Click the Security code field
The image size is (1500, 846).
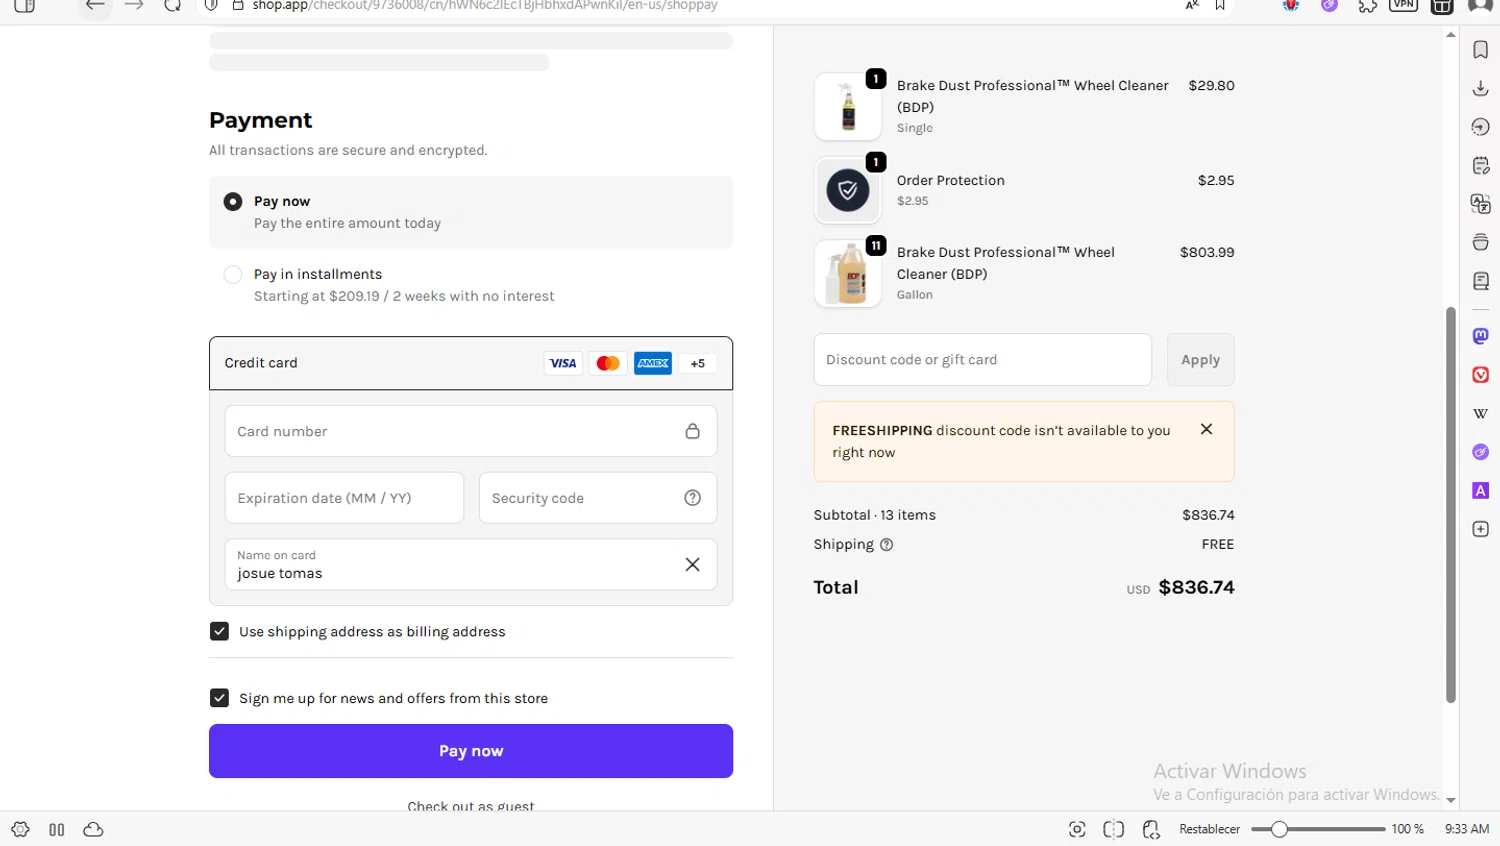pos(598,498)
